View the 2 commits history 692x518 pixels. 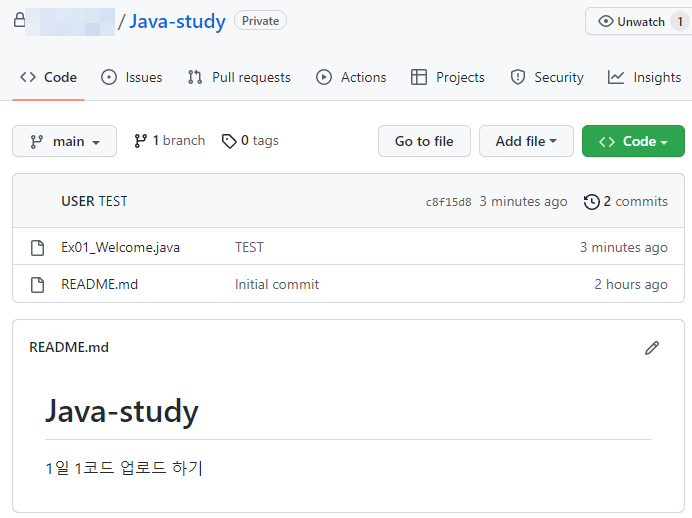coord(625,202)
